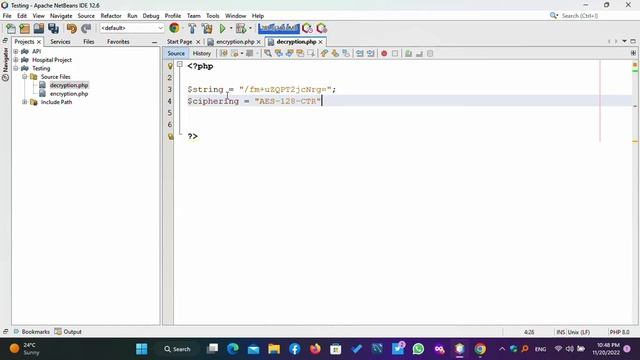This screenshot has width=640, height=360.
Task: Click the Redo toolbar icon
Action: 86,28
